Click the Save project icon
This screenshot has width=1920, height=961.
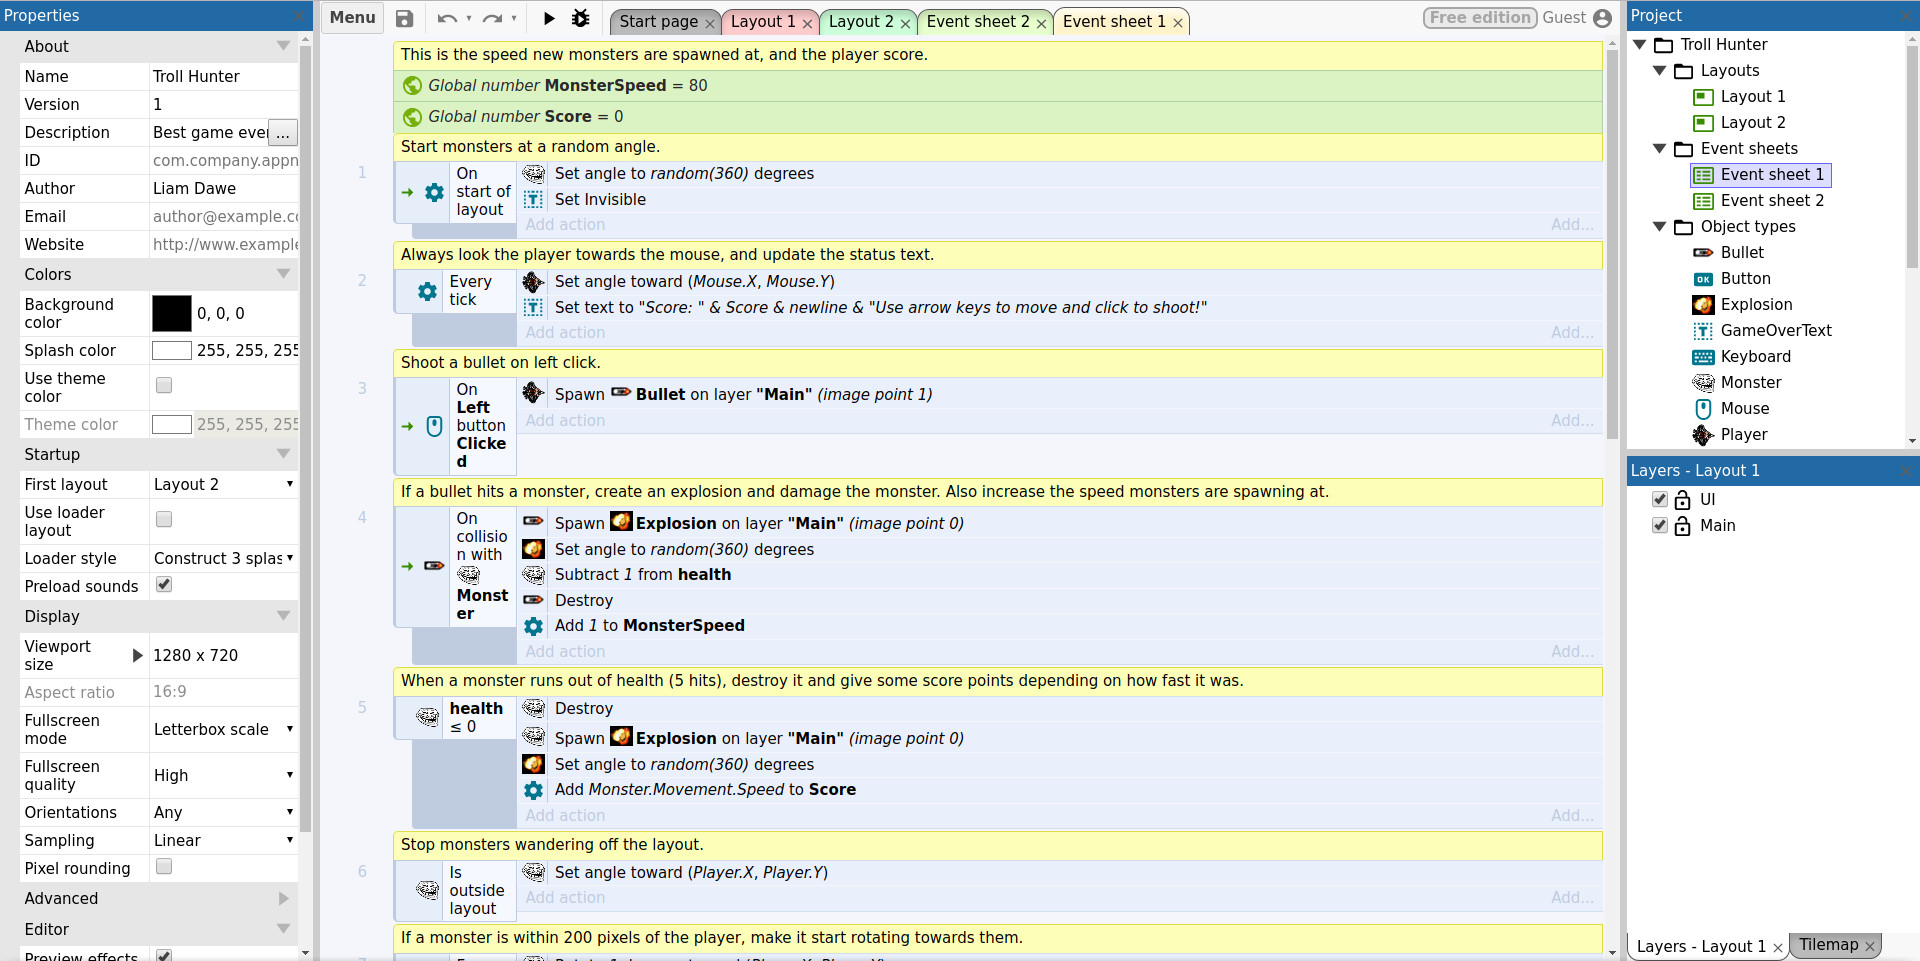404,18
